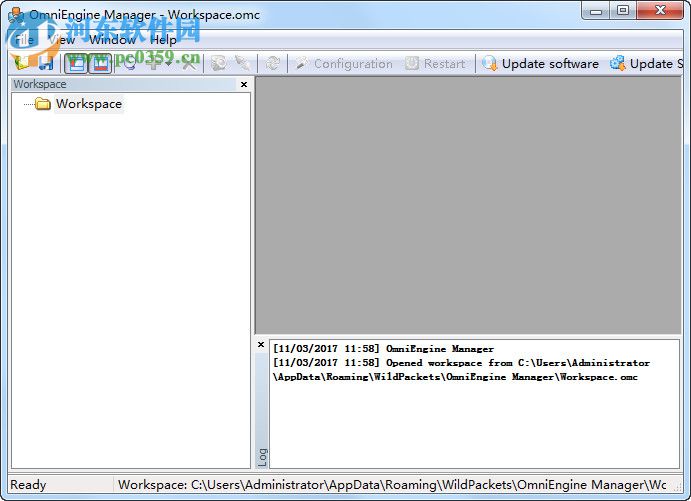
Task: Minimize the OmniEngine Manager window
Action: [x=595, y=11]
